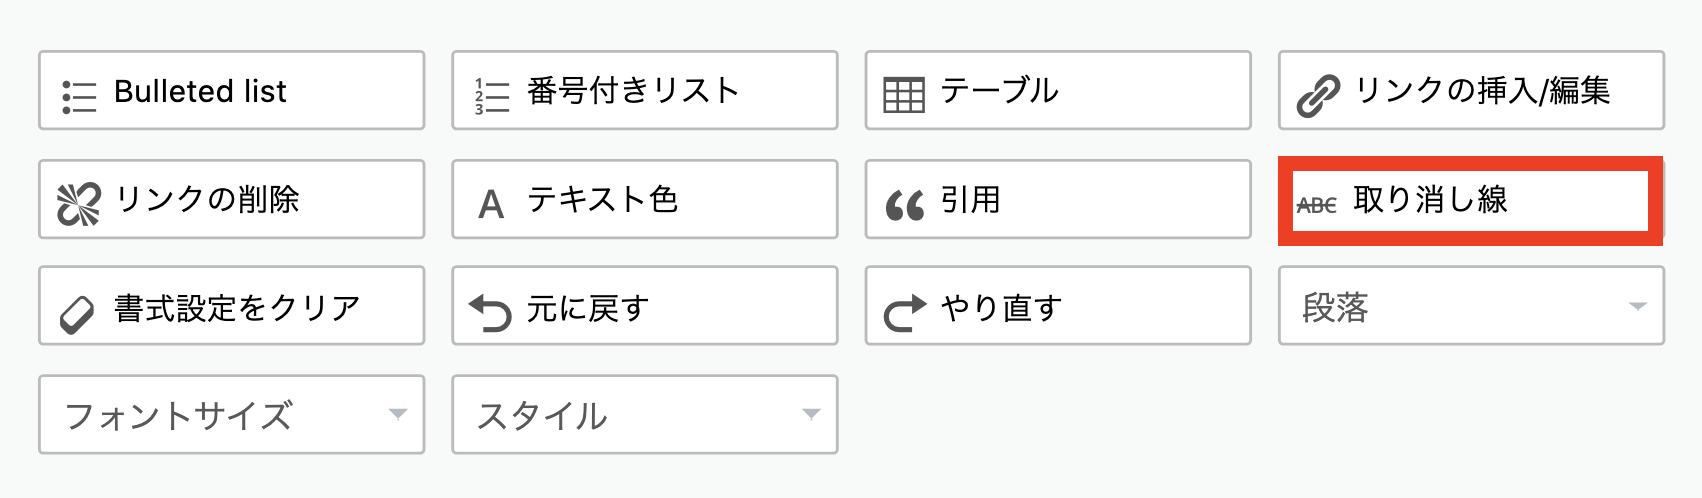
Task: Click the リンクの挿入/編集 button label
Action: click(x=1482, y=90)
